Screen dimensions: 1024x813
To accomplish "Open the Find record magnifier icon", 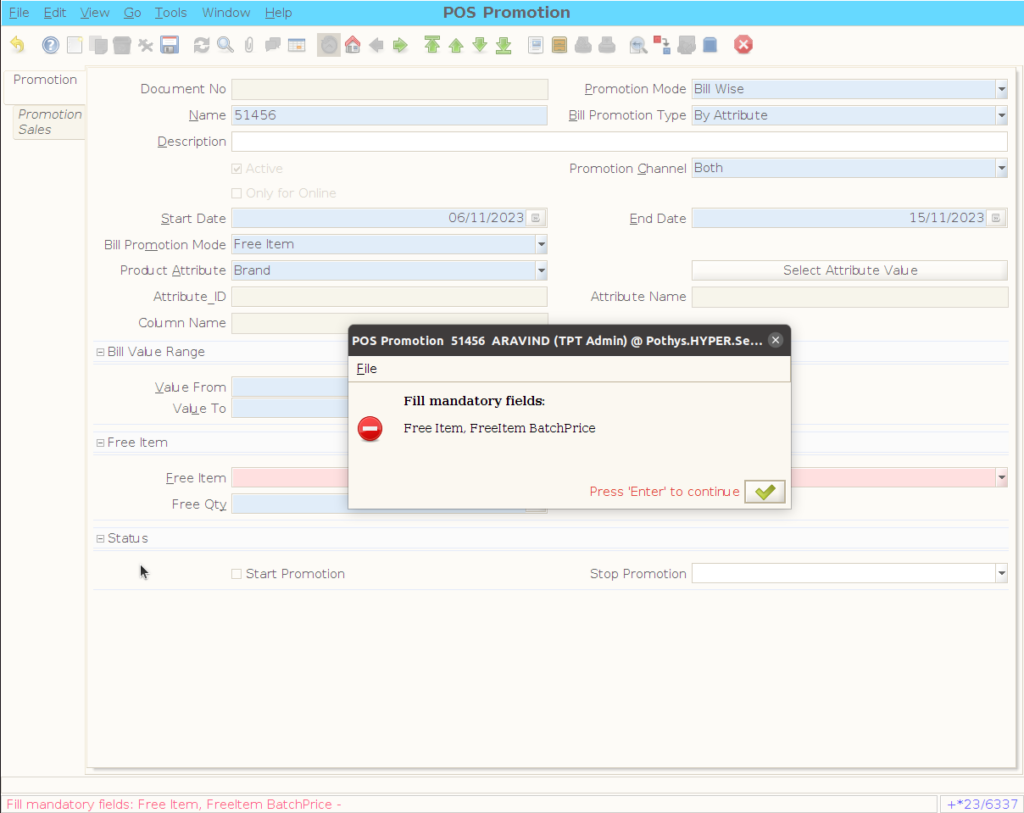I will [225, 45].
